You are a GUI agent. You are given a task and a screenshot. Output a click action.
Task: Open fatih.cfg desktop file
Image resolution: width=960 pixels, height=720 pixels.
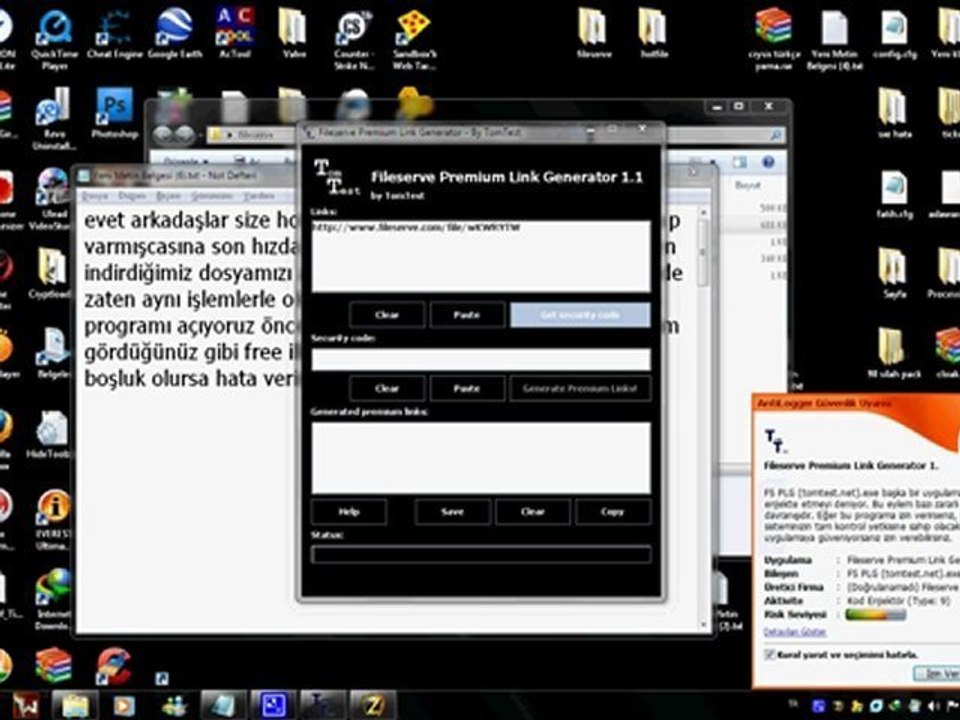(894, 193)
